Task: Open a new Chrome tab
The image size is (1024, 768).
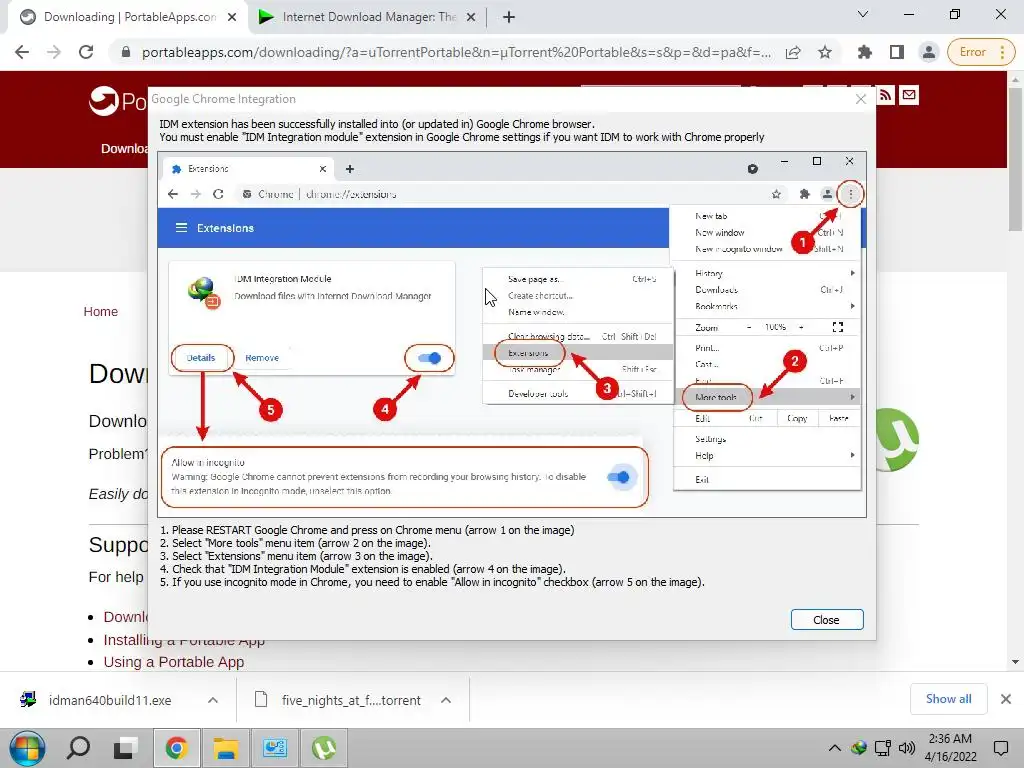Action: (x=509, y=18)
